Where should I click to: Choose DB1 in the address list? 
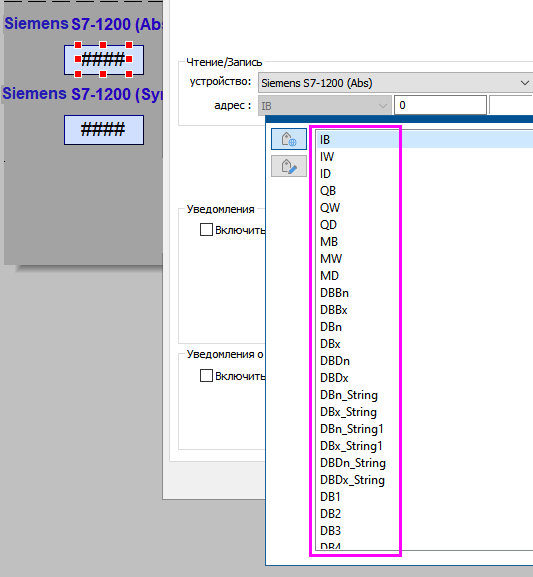(x=425, y=497)
